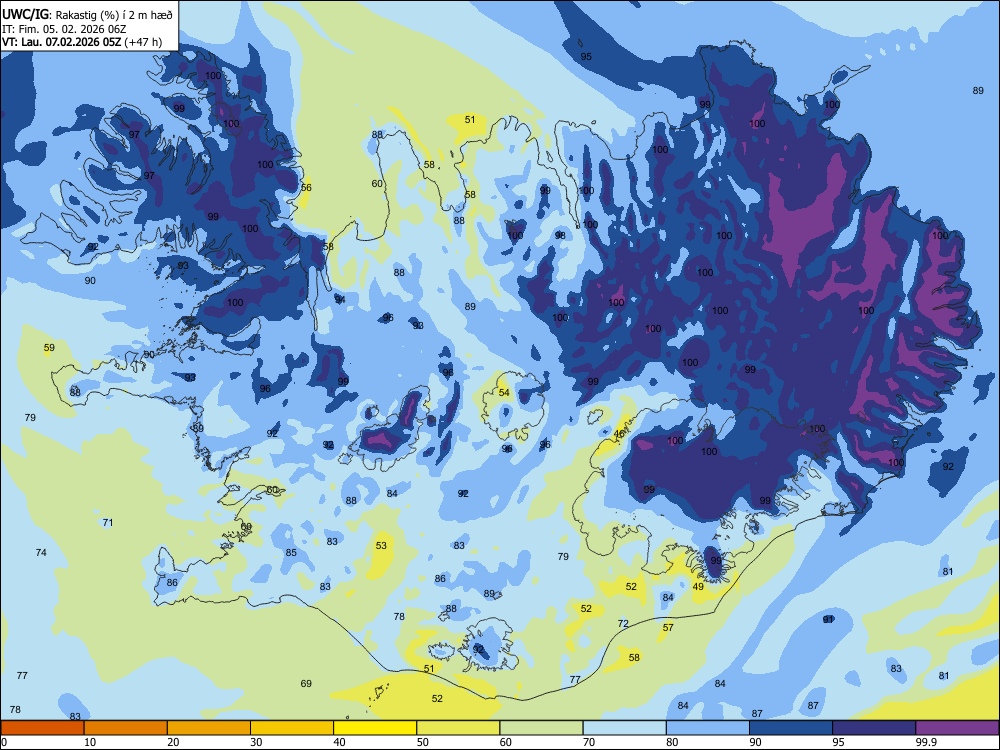Click the 90–95 dark blue legend swatch
This screenshot has width=1000, height=750.
[791, 728]
